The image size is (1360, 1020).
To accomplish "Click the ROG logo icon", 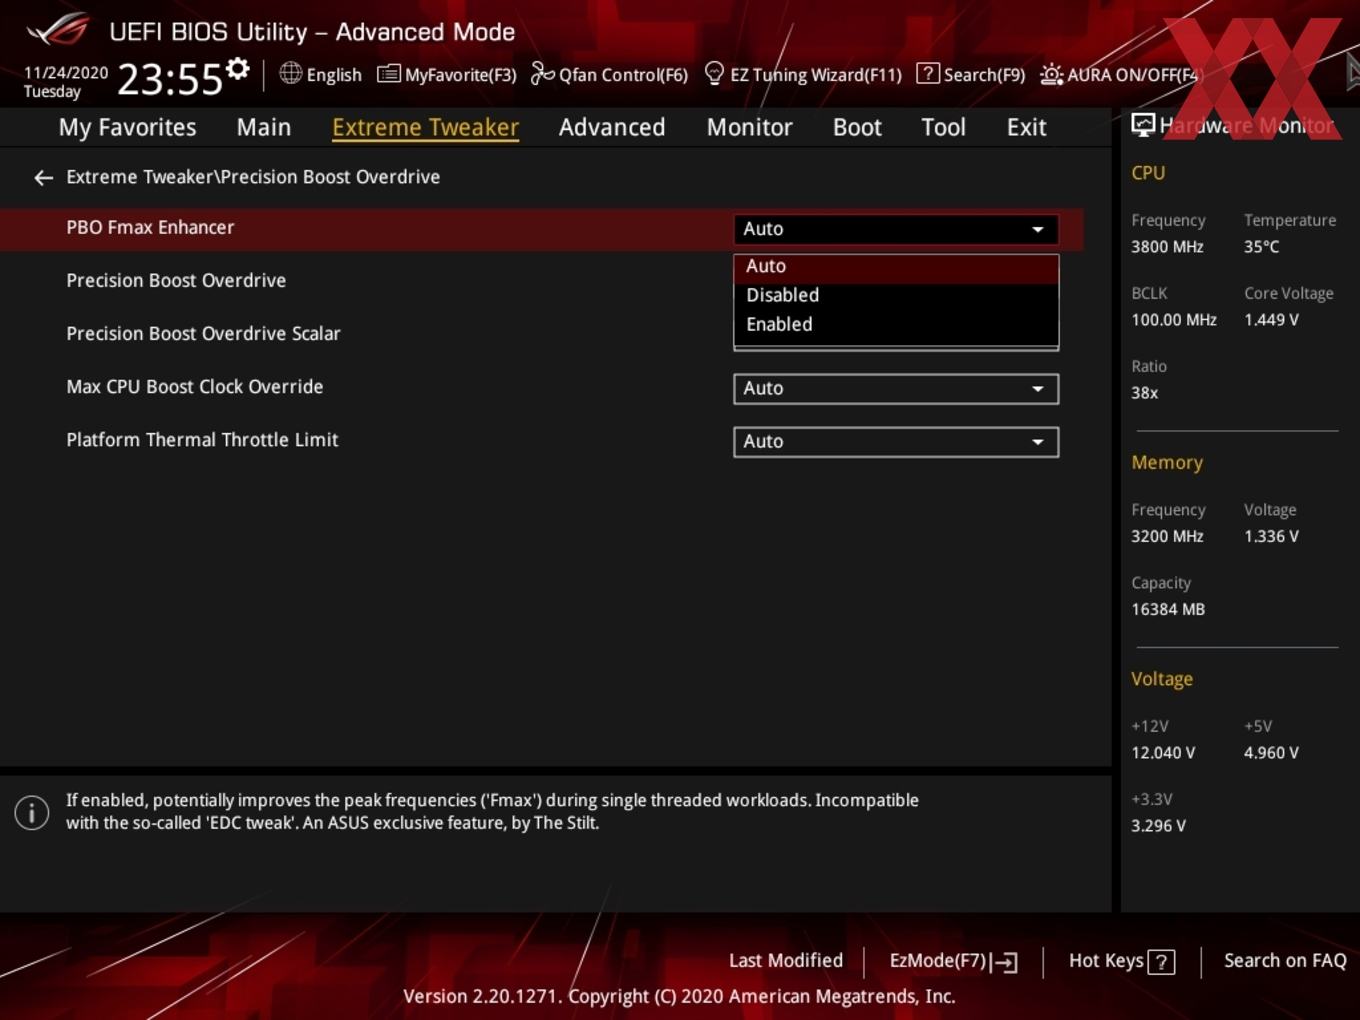I will 58,29.
